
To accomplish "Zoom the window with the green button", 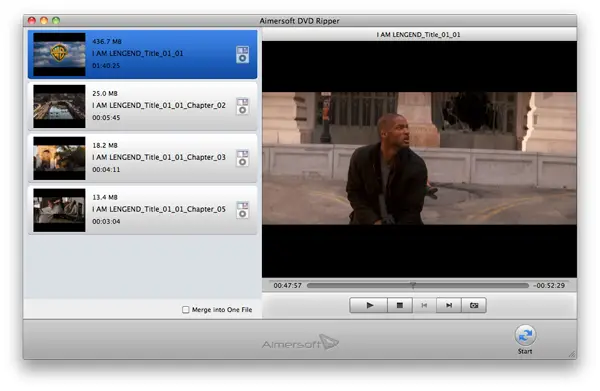I will tap(56, 21).
